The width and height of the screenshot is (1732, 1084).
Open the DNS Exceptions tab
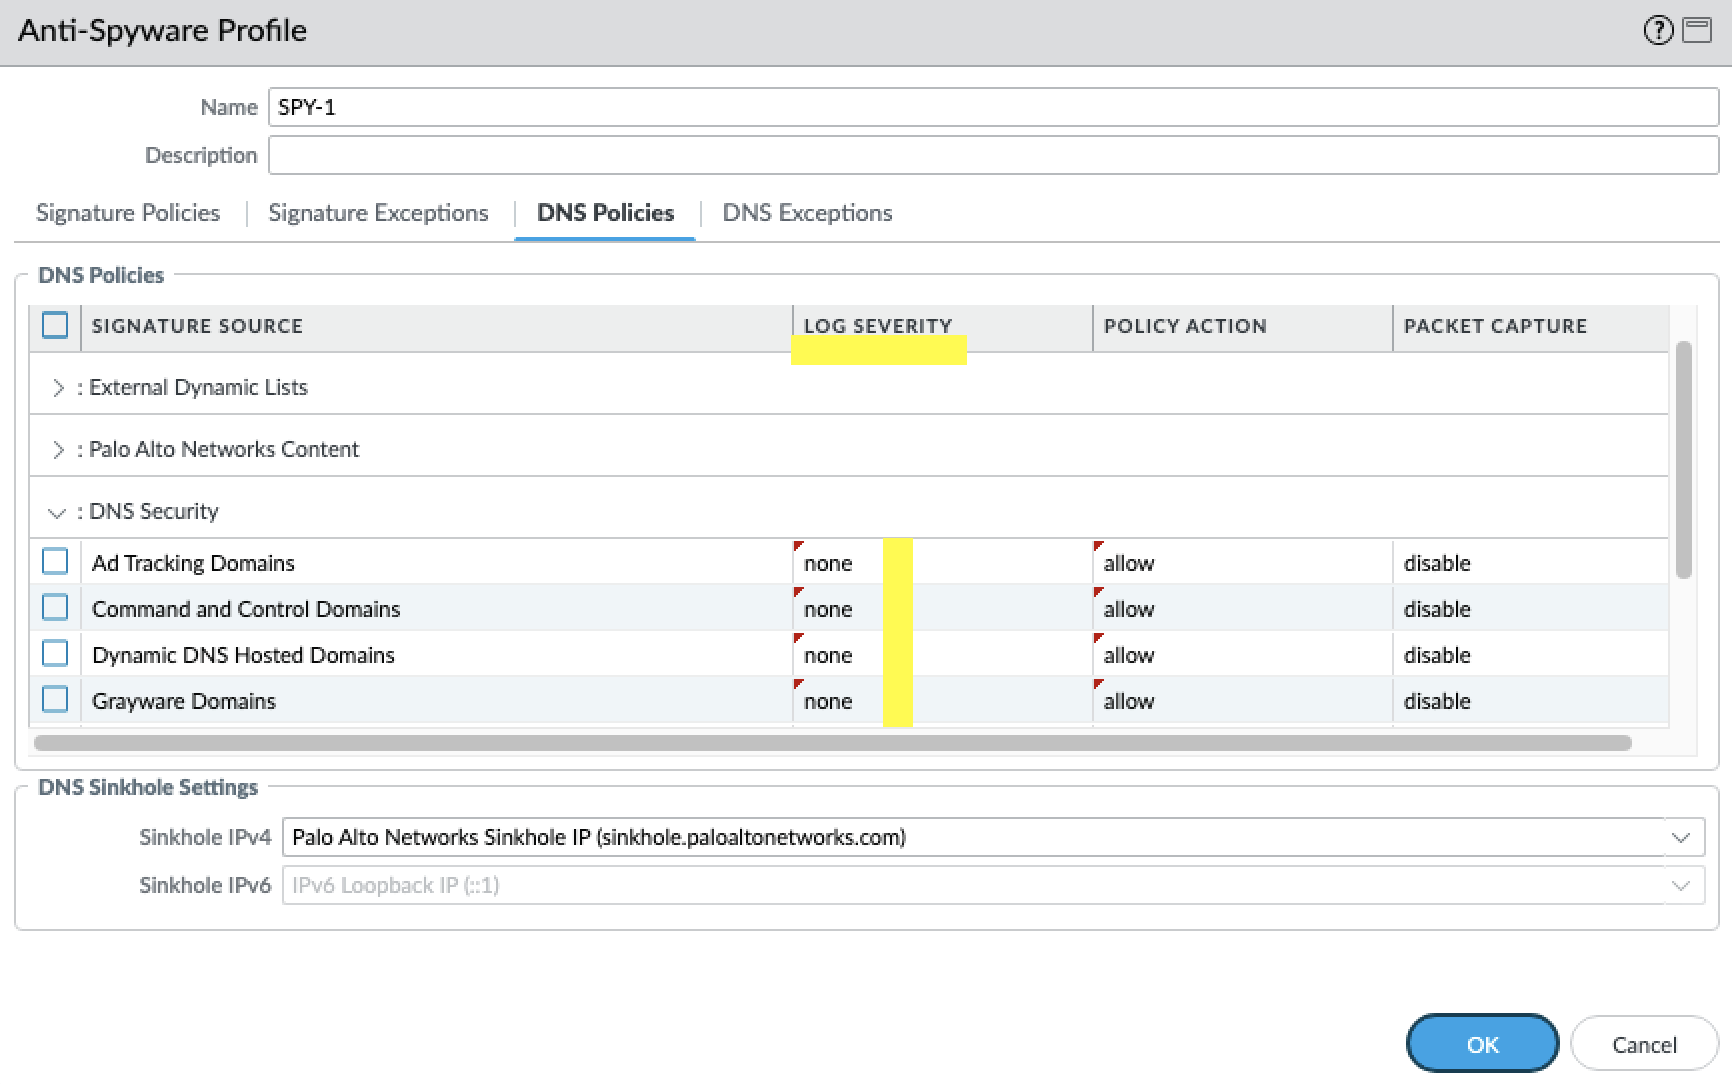coord(807,213)
